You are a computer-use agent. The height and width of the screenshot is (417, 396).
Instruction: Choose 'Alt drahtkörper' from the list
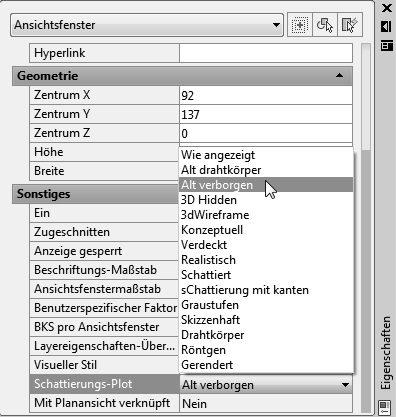tap(266, 170)
